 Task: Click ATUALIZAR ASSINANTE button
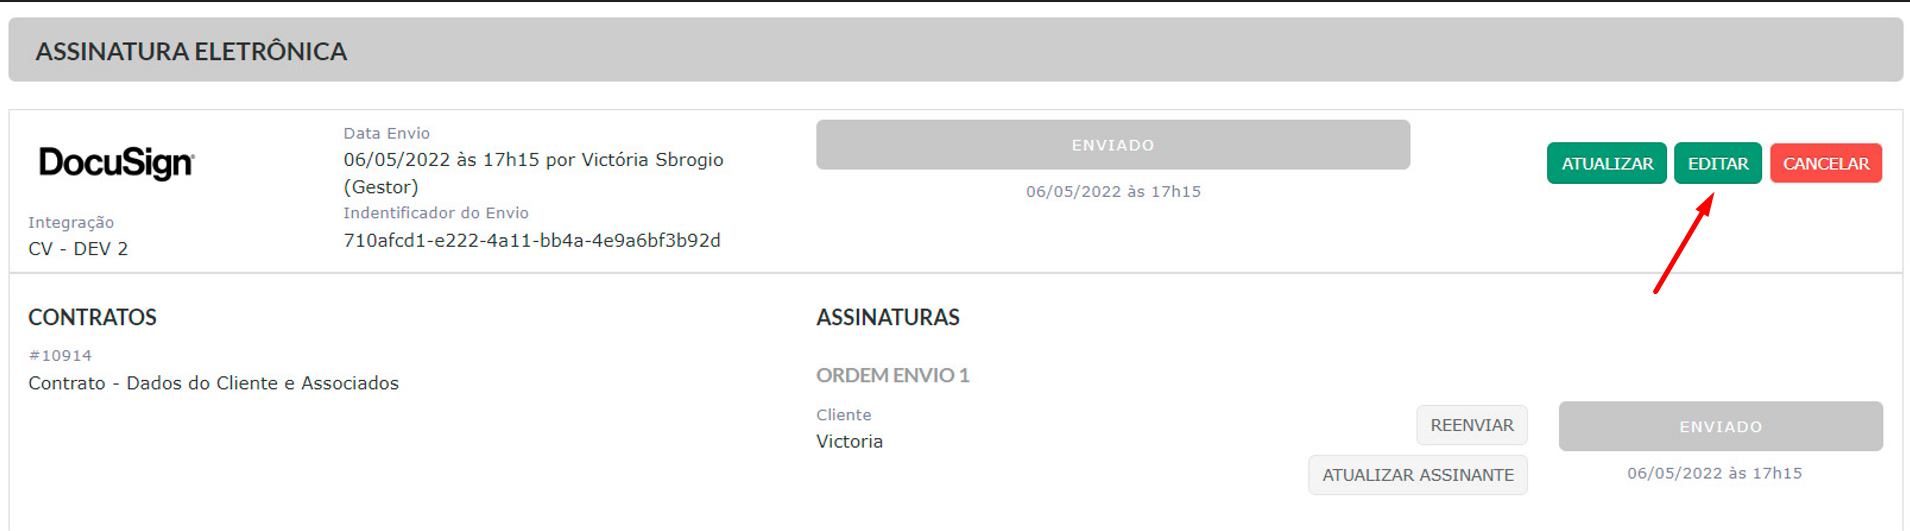pyautogui.click(x=1417, y=475)
